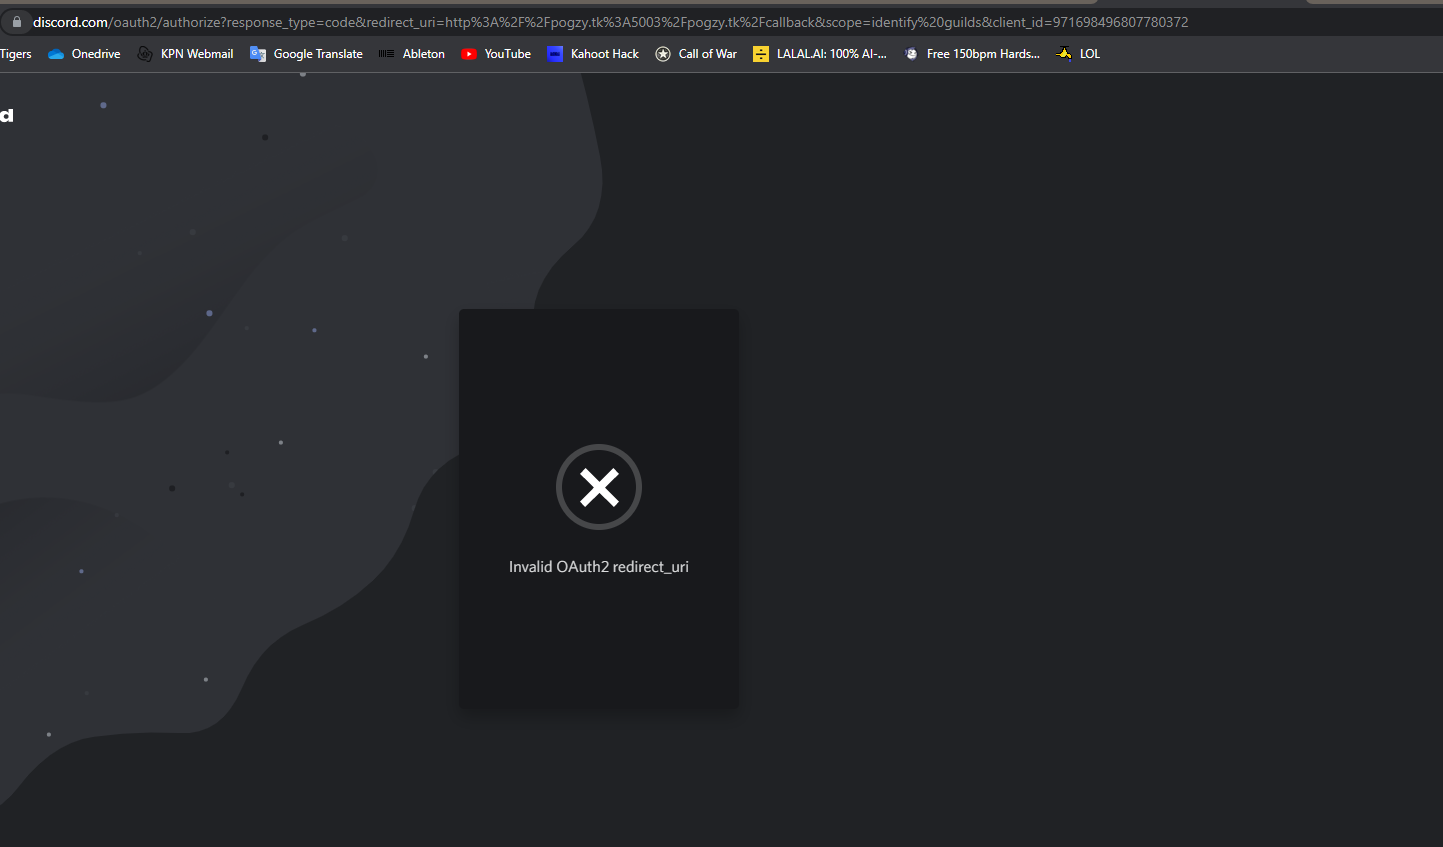Click the X error symbol on the card
Image resolution: width=1443 pixels, height=847 pixels.
599,487
